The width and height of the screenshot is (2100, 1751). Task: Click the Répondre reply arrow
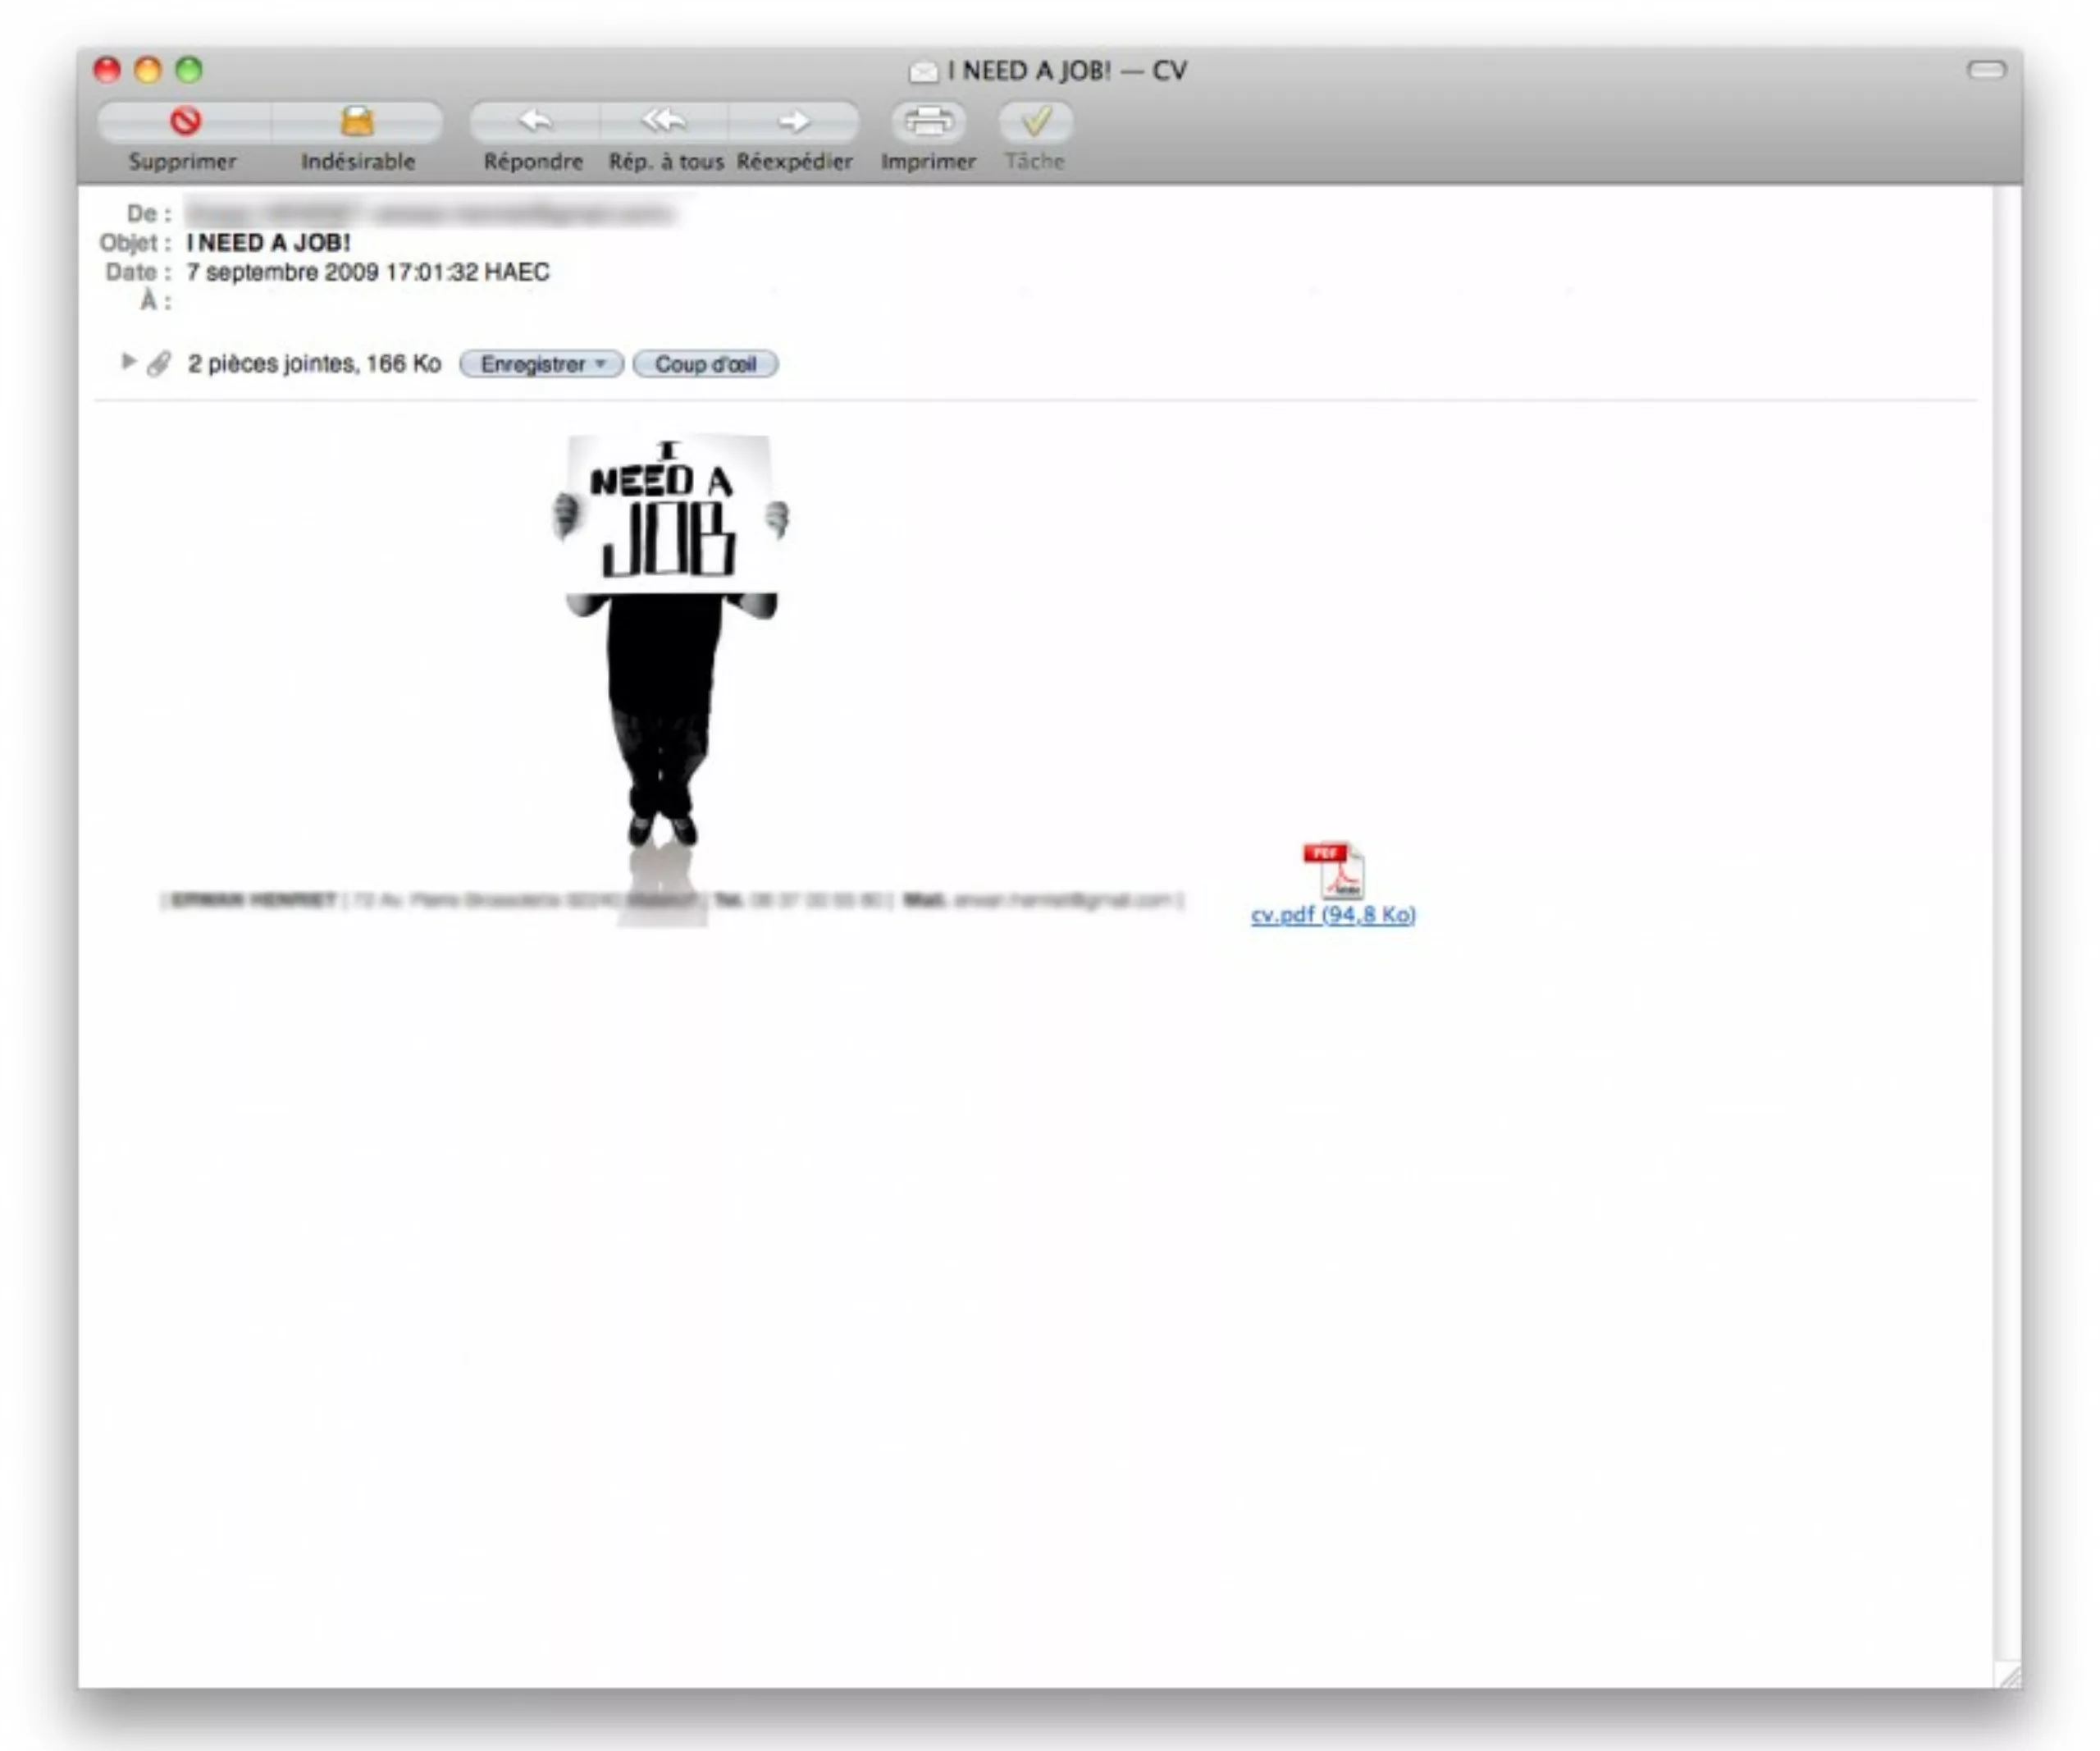(535, 121)
